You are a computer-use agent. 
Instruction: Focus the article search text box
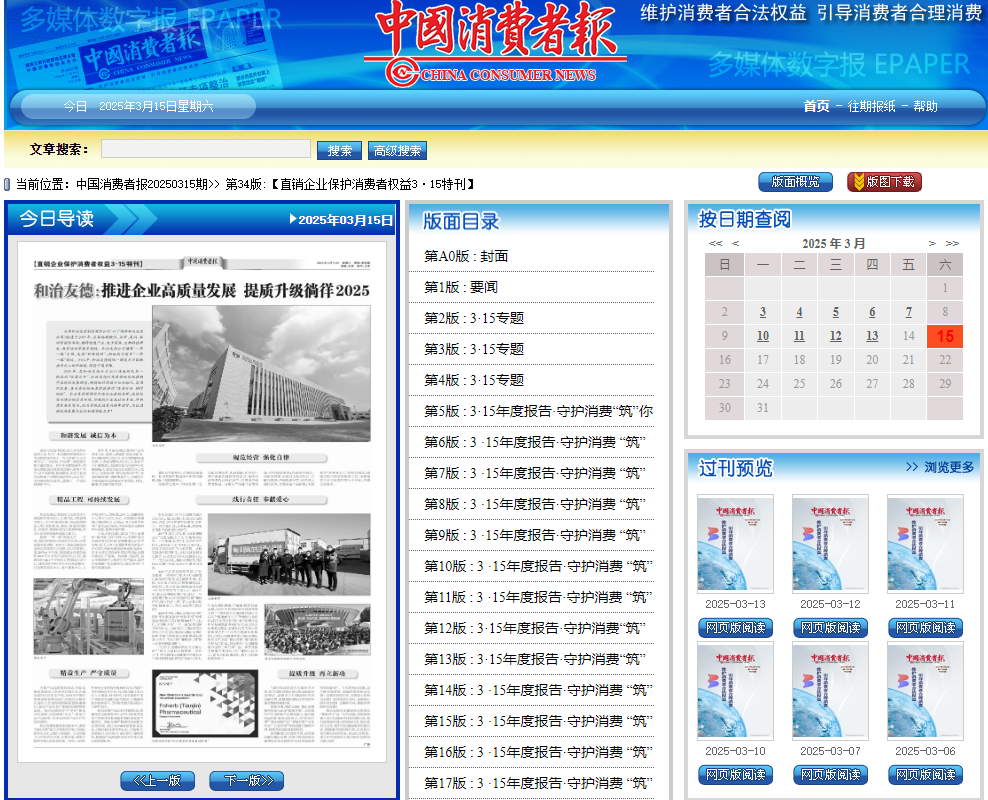tap(205, 149)
